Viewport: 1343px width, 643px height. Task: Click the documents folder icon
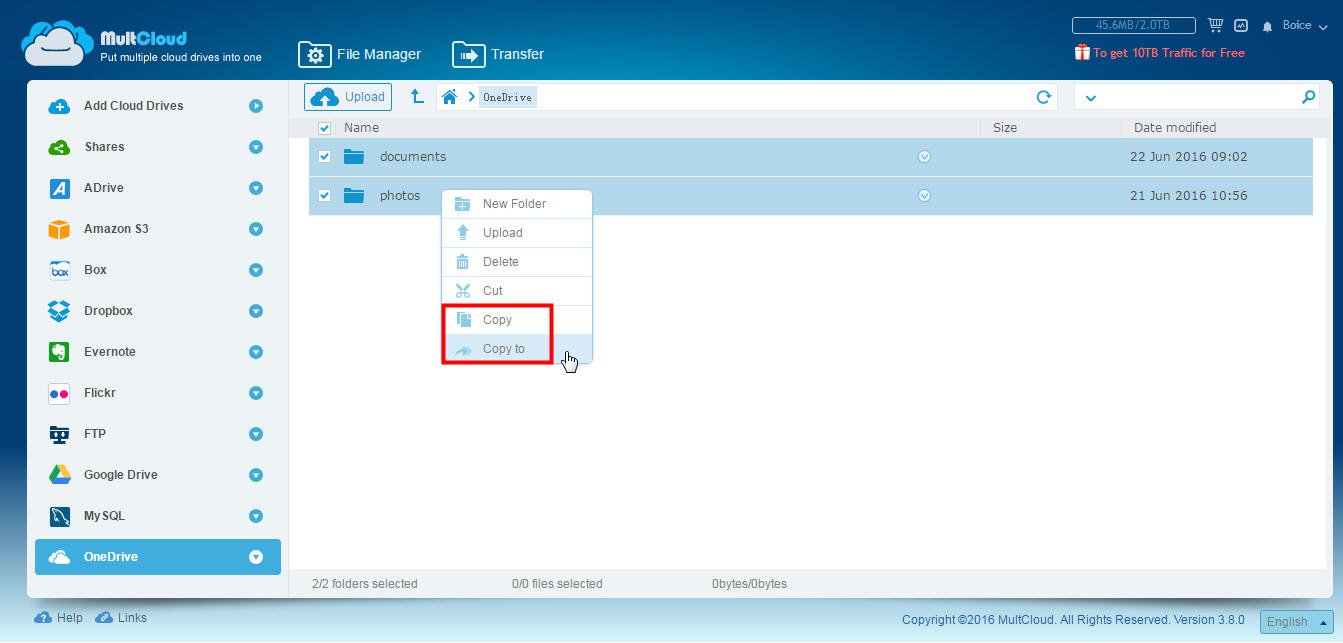pos(354,156)
